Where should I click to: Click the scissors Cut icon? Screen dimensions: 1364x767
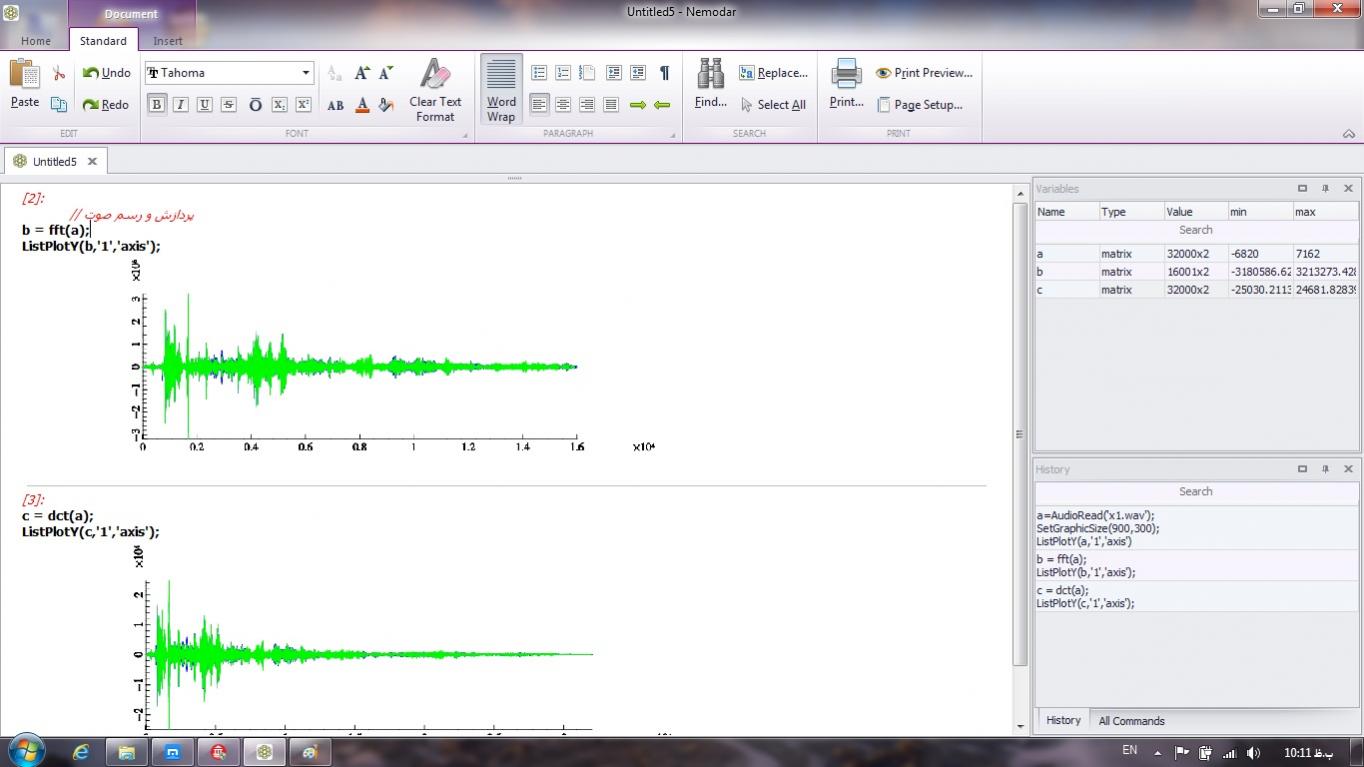tap(59, 73)
